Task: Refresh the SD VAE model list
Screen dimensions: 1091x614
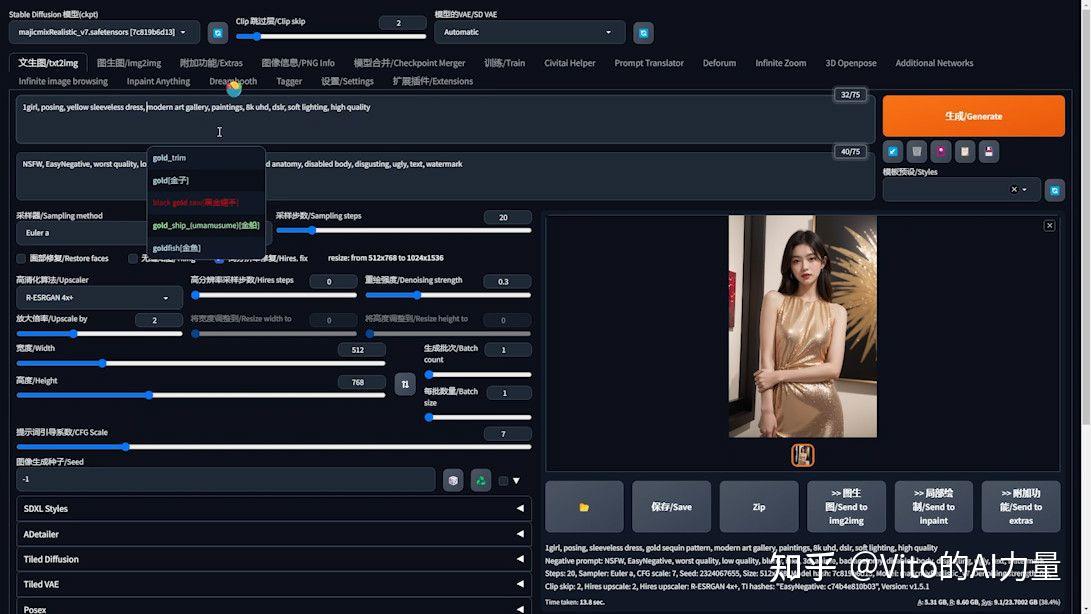Action: (x=644, y=33)
